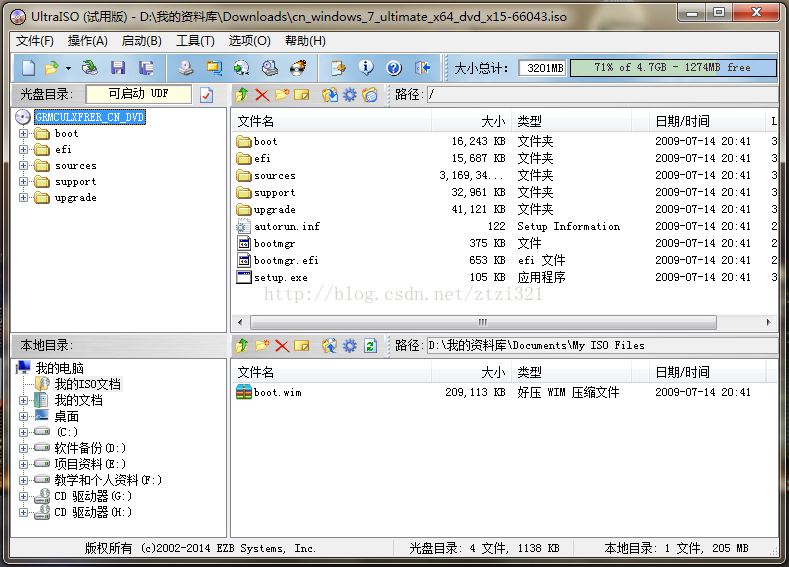Click the Burn CD/DVD image icon
Image resolution: width=789 pixels, height=567 pixels.
[298, 67]
